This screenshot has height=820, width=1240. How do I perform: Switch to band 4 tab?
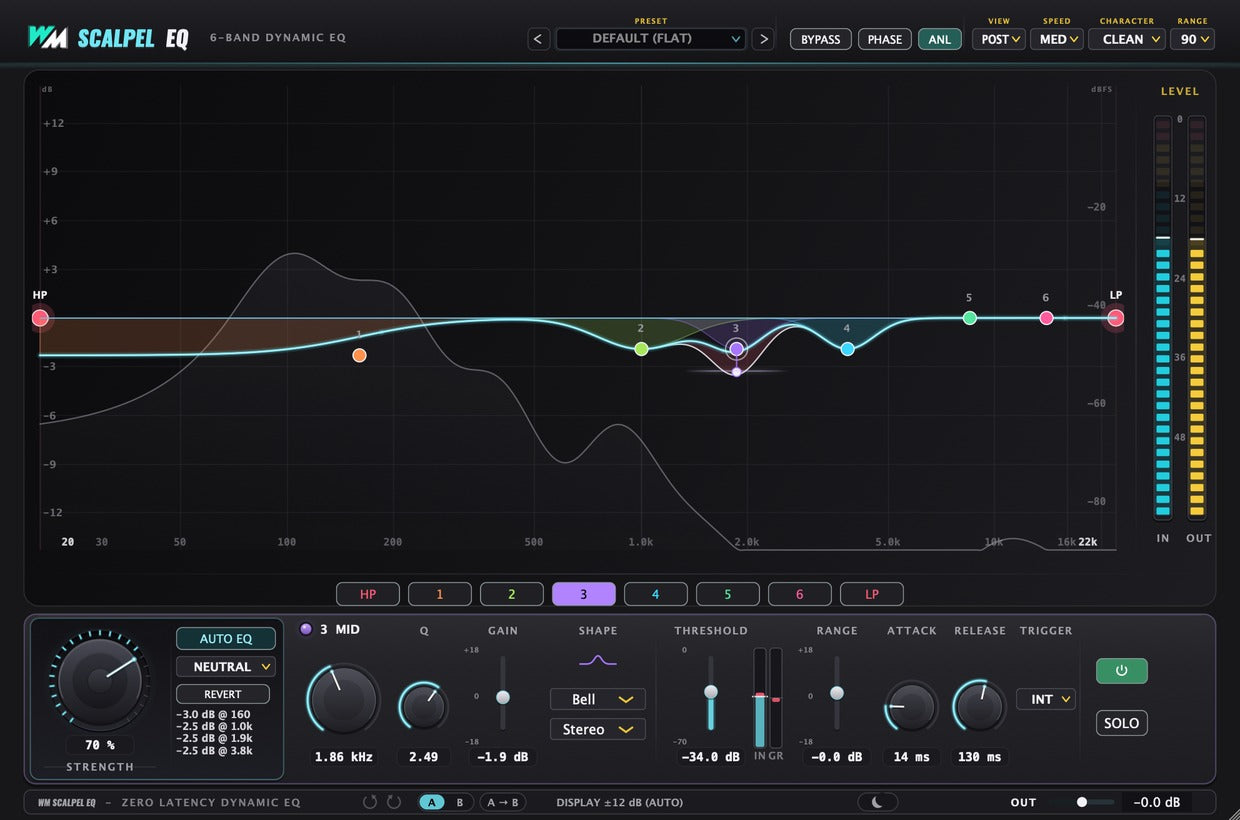[656, 594]
